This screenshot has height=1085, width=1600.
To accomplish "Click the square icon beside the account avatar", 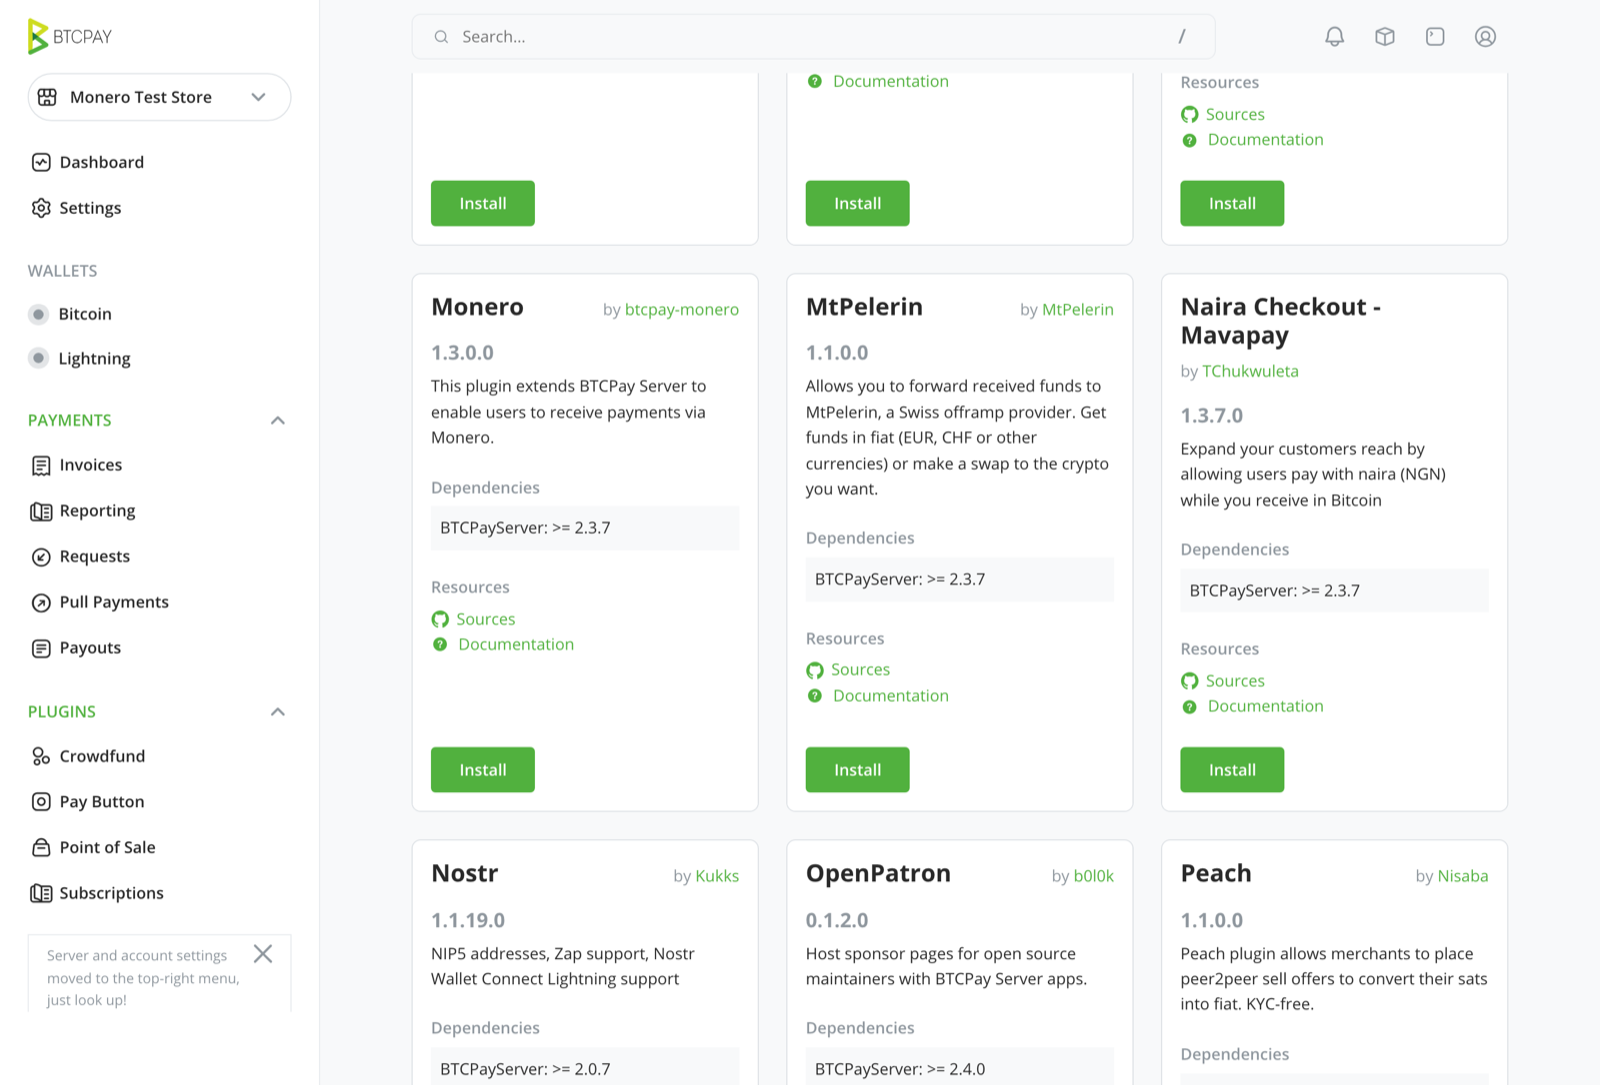I will 1435,37.
